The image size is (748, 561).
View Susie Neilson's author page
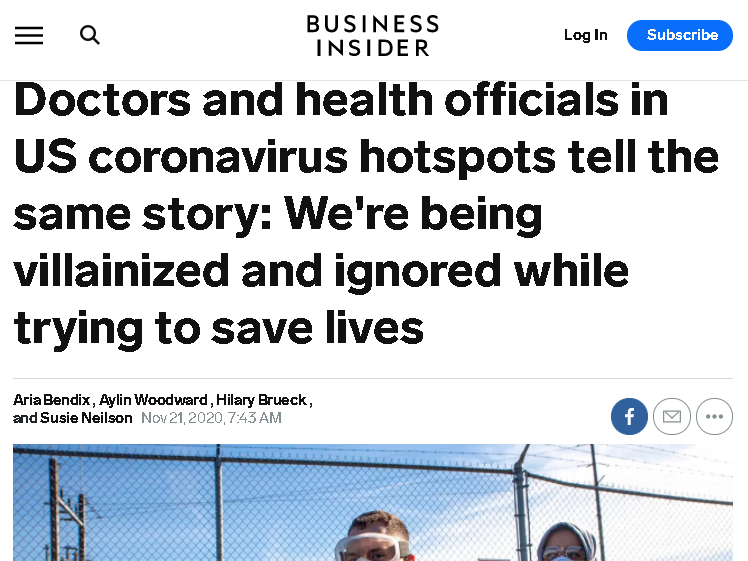[x=86, y=418]
